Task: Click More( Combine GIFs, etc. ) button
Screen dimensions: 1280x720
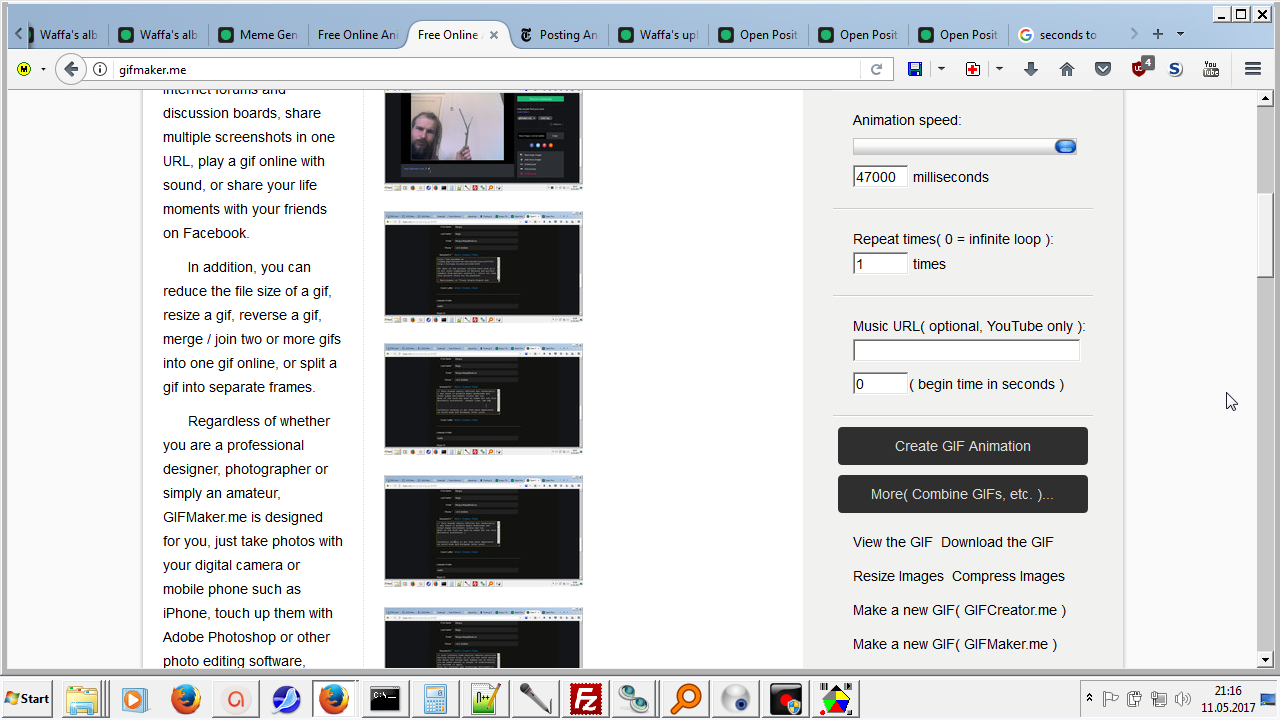Action: coord(963,494)
